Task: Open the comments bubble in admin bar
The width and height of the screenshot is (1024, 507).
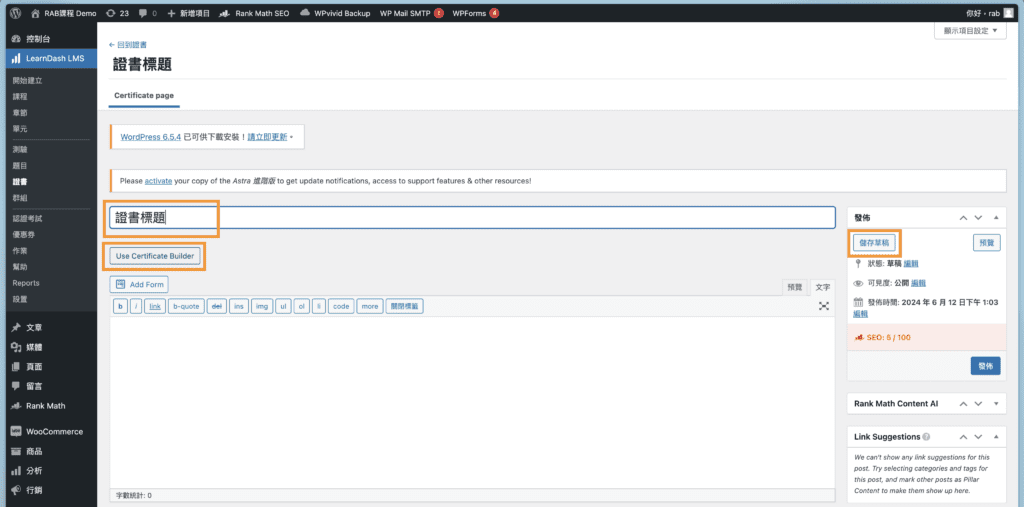Action: click(148, 14)
